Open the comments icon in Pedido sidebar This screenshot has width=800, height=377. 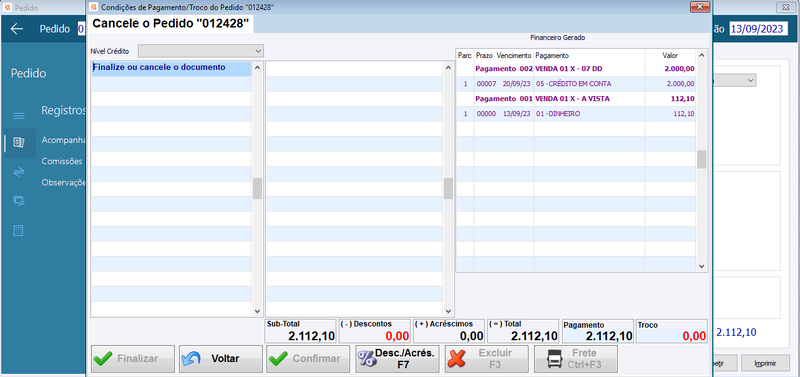coord(19,201)
